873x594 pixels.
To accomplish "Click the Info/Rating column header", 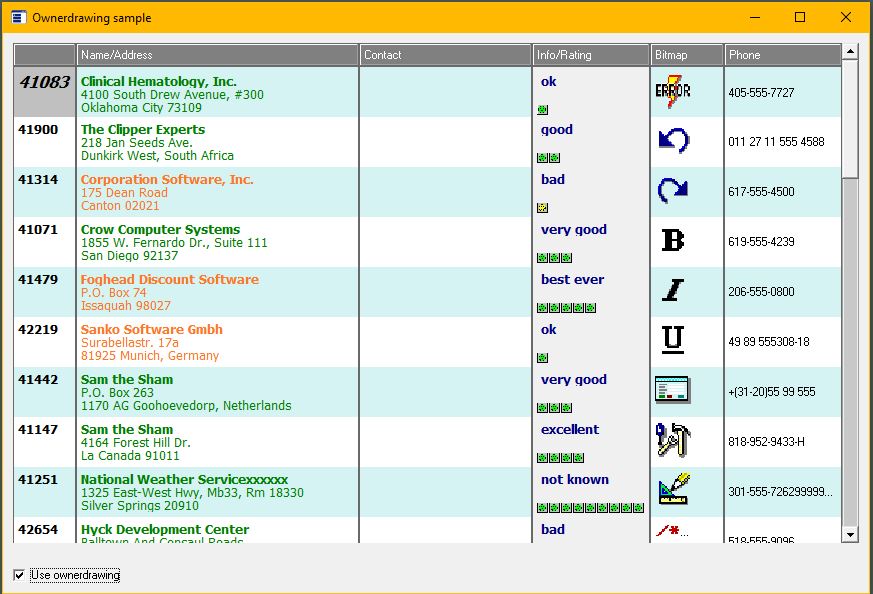I will [590, 55].
